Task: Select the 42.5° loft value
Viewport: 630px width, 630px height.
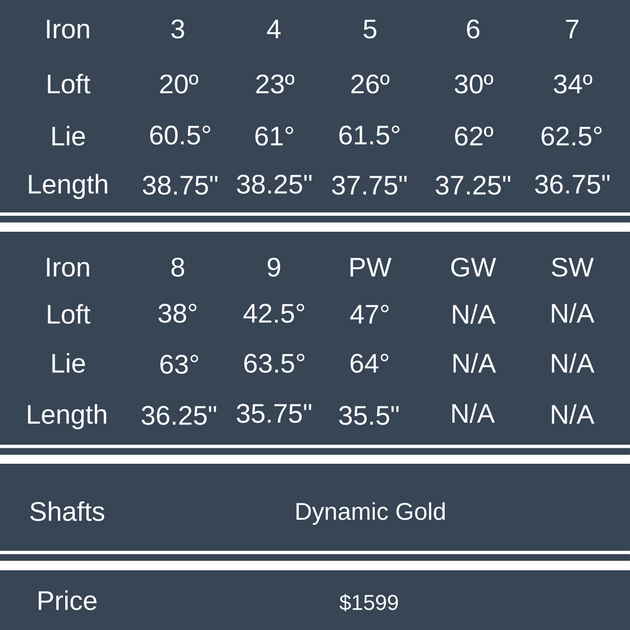Action: pyautogui.click(x=274, y=314)
